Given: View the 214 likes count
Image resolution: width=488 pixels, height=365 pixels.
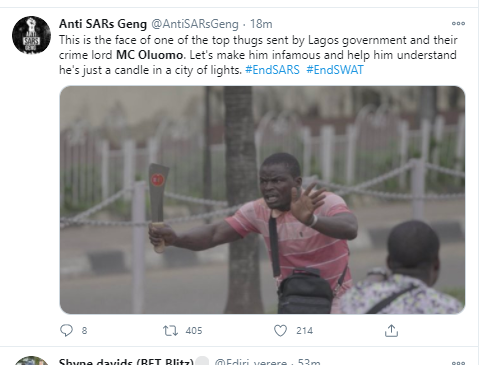Looking at the screenshot, I should 305,331.
